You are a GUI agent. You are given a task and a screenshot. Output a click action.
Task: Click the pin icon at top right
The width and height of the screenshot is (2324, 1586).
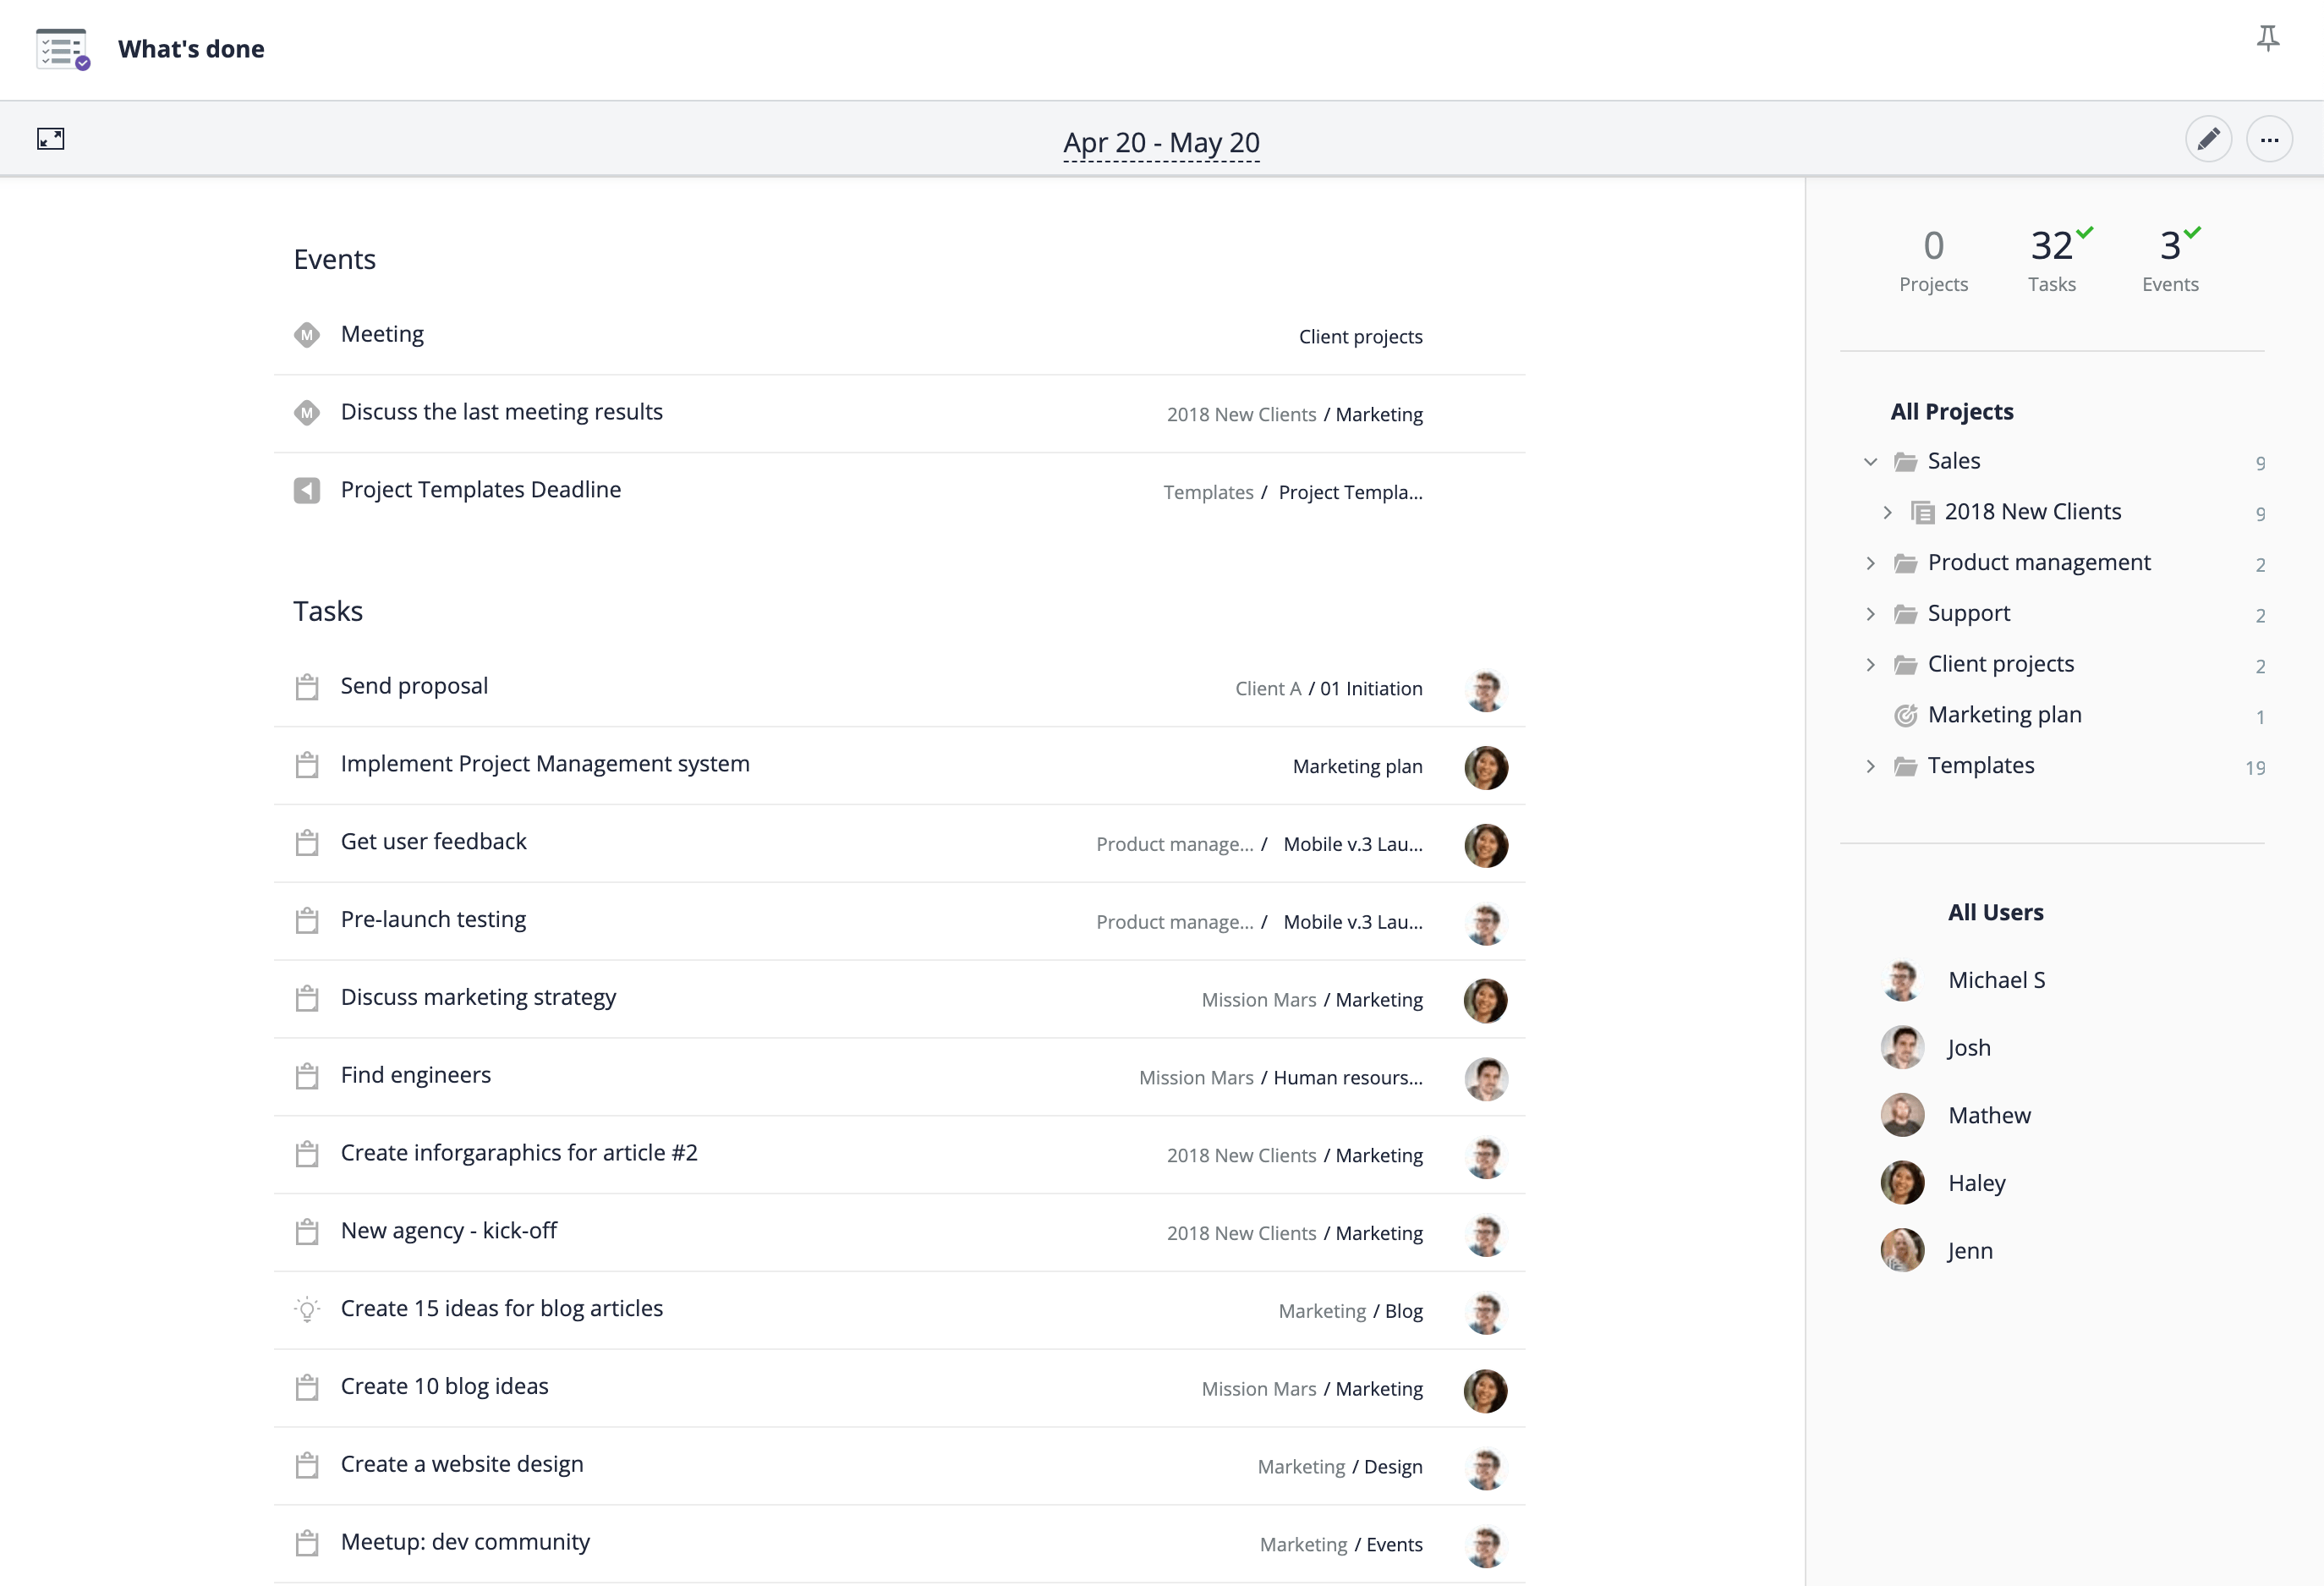[2267, 39]
